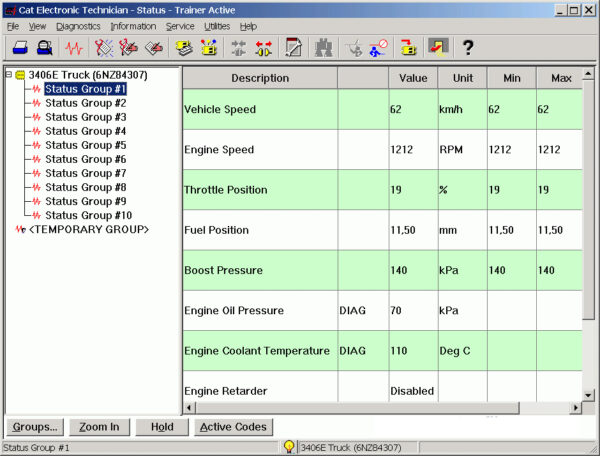Select Status Group #8 in tree

click(x=85, y=187)
